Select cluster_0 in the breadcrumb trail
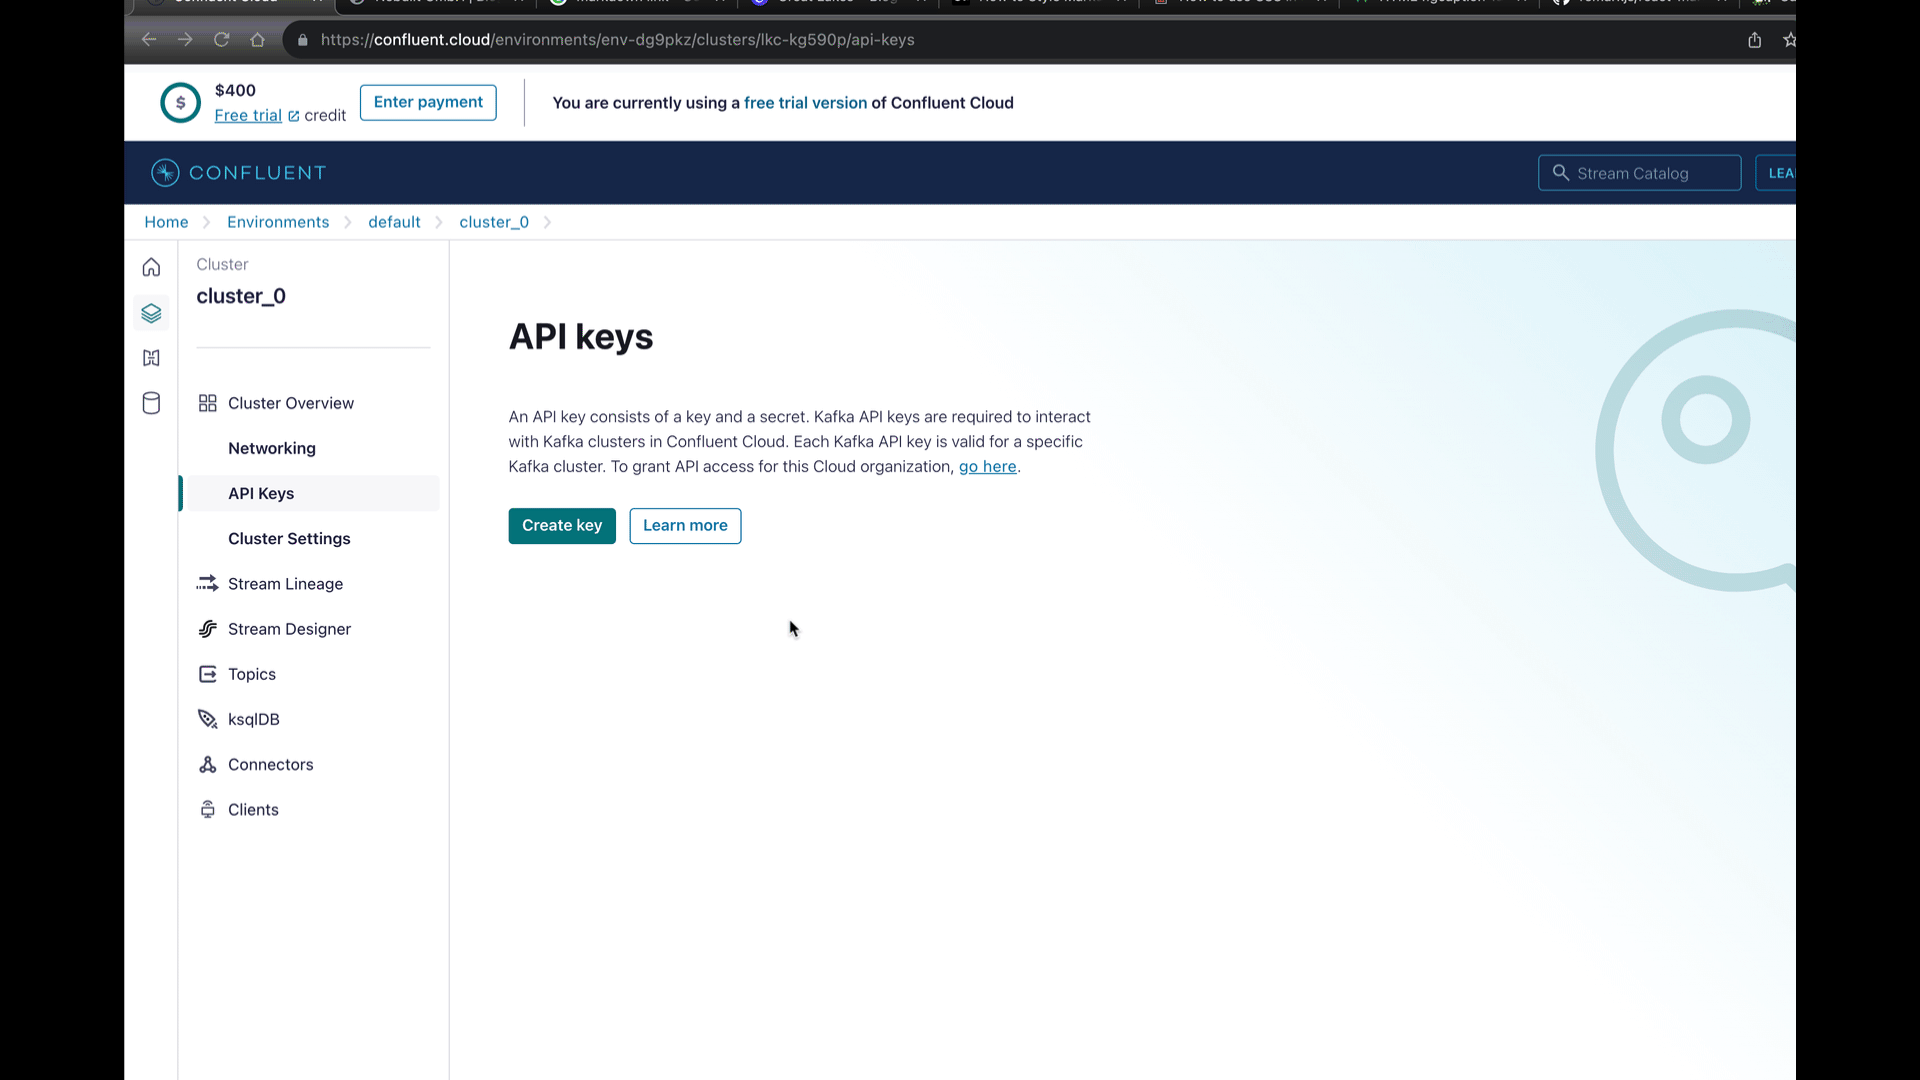The image size is (1920, 1080). [x=494, y=221]
